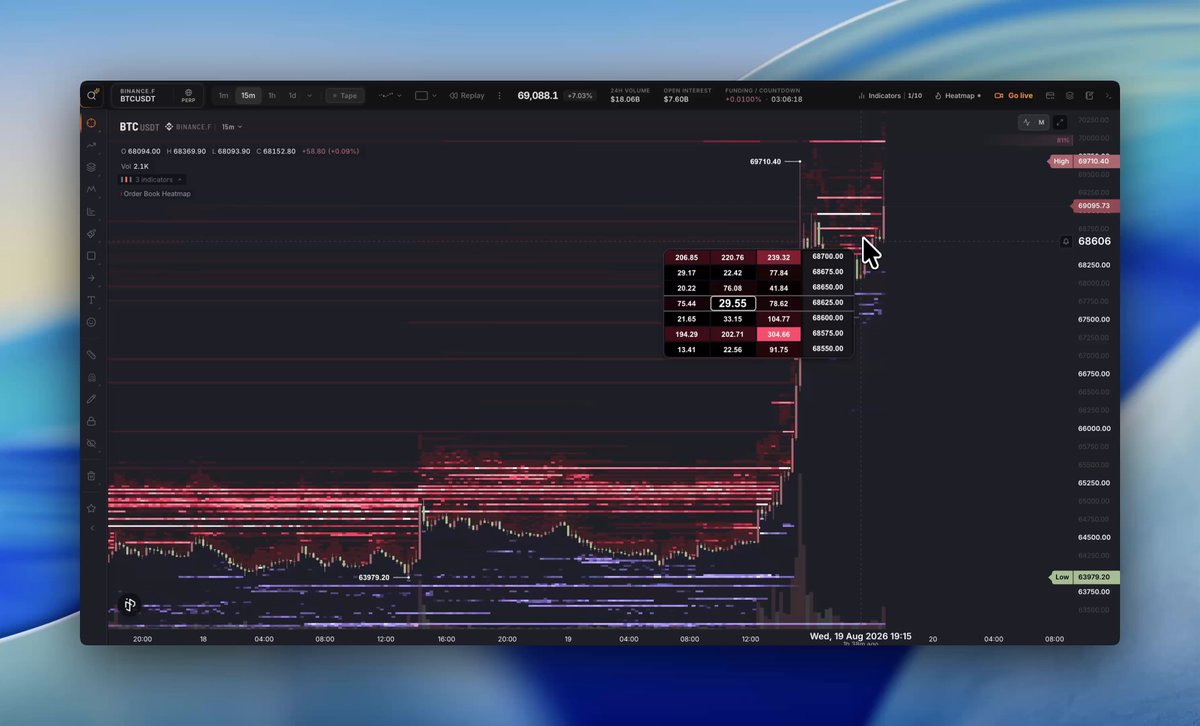Image resolution: width=1200 pixels, height=726 pixels.
Task: Click the trash icon to delete drawings
Action: click(91, 476)
